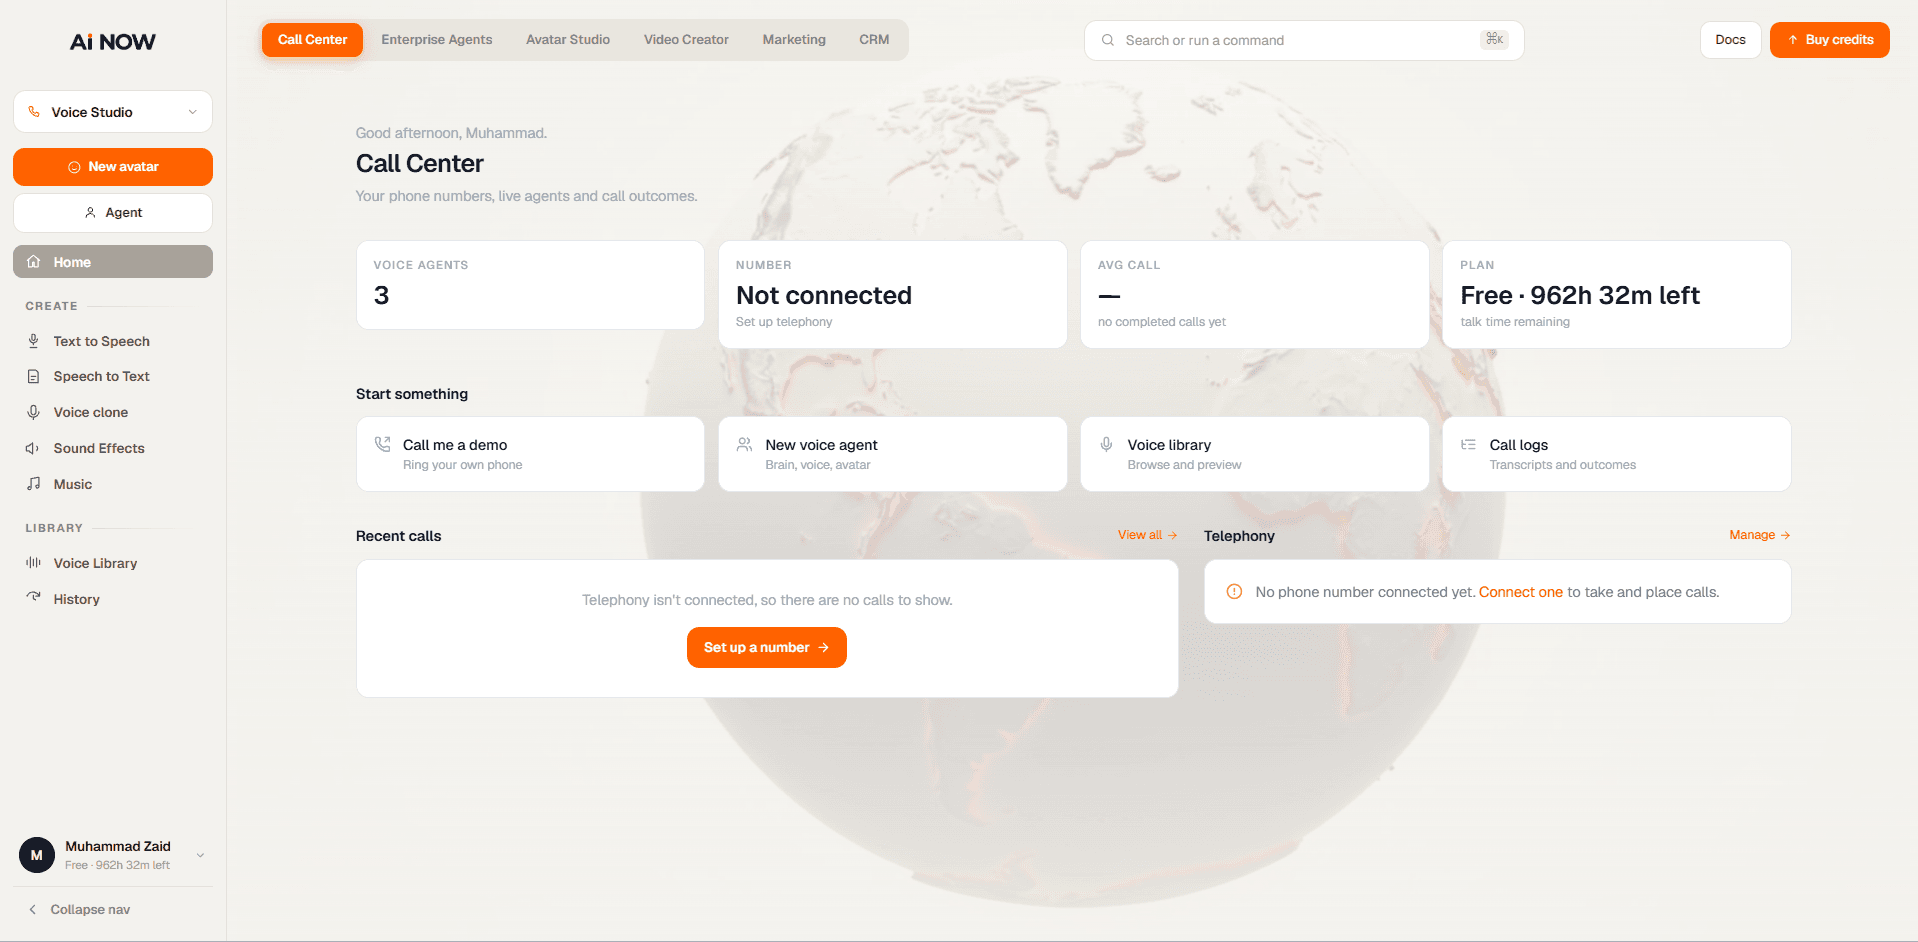This screenshot has height=942, width=1918.
Task: Click the Muhammad Zaid name label
Action: 118,846
